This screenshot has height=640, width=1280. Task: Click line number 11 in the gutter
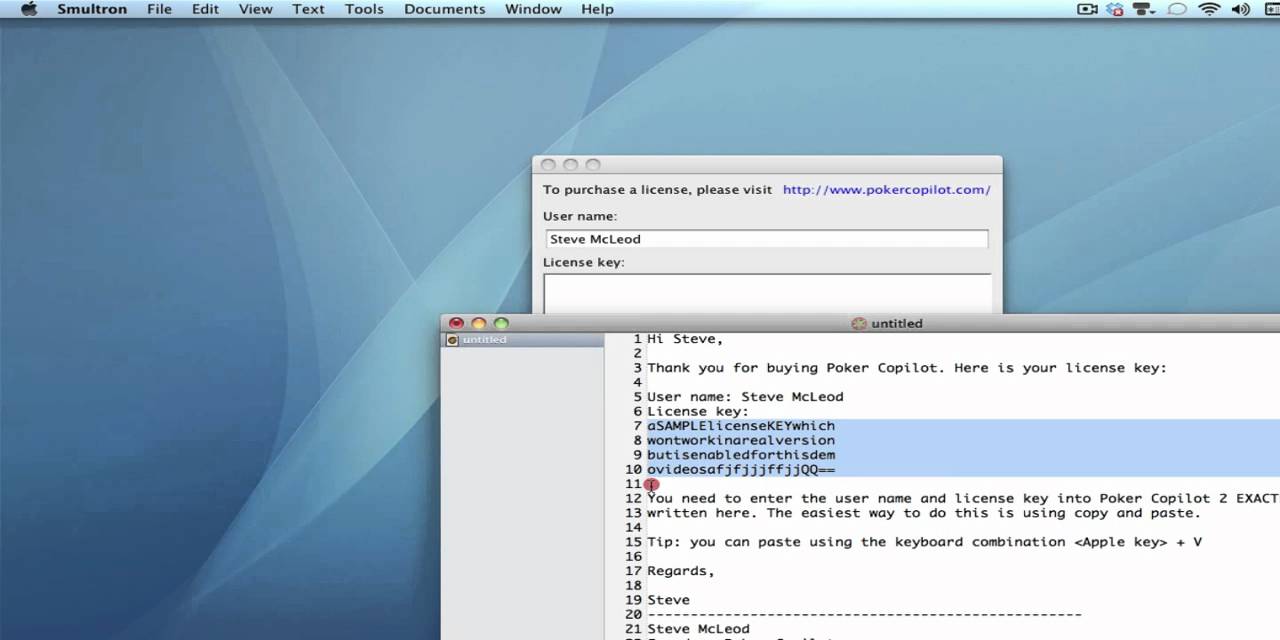point(633,484)
